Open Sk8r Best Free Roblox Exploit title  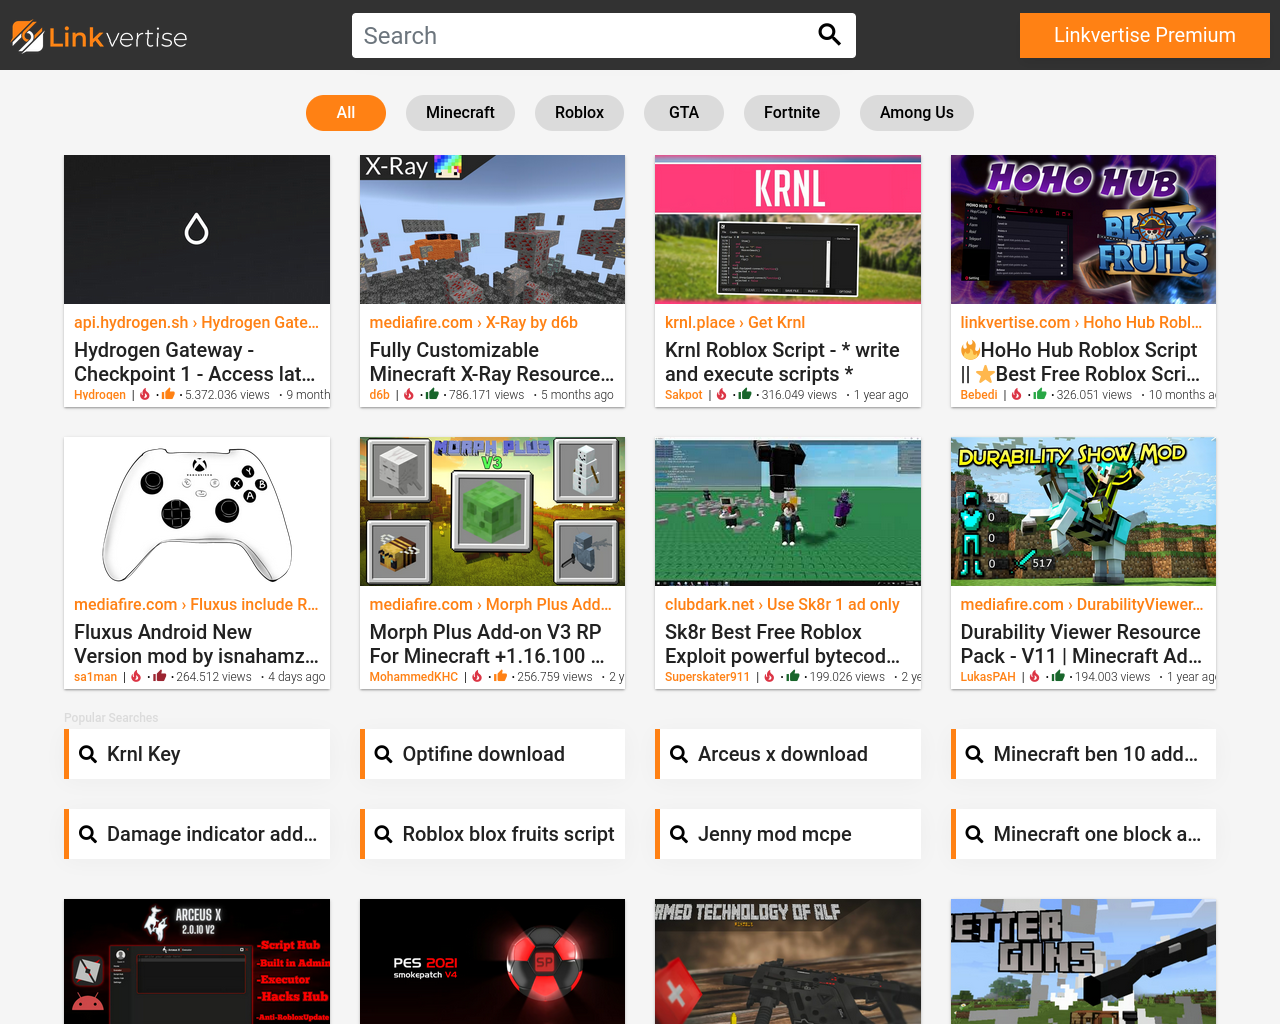pyautogui.click(x=788, y=644)
